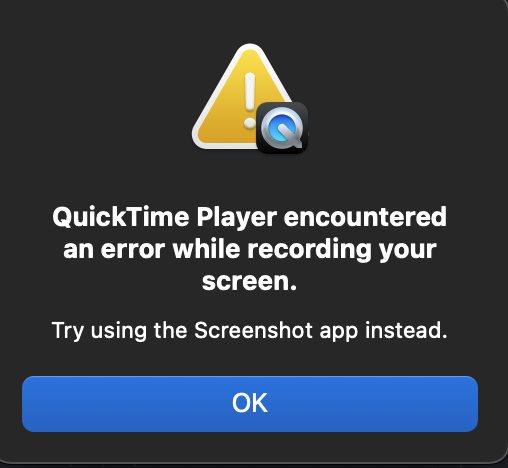Click the blue Q logo
This screenshot has height=468, width=508.
click(281, 127)
